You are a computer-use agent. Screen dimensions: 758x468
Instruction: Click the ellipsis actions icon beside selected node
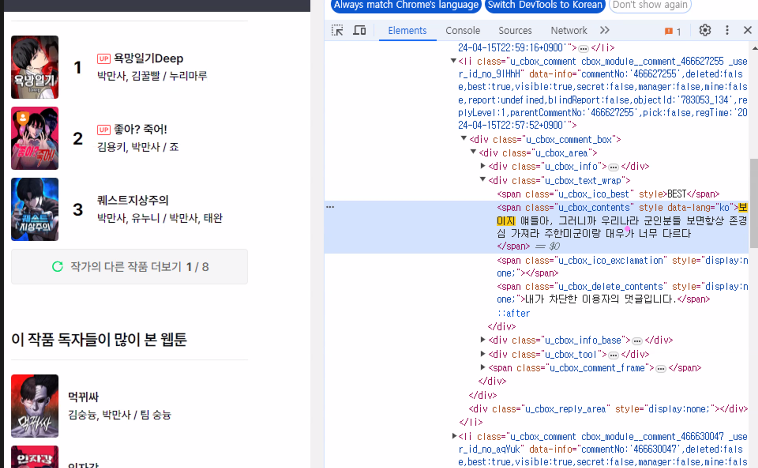tap(330, 207)
